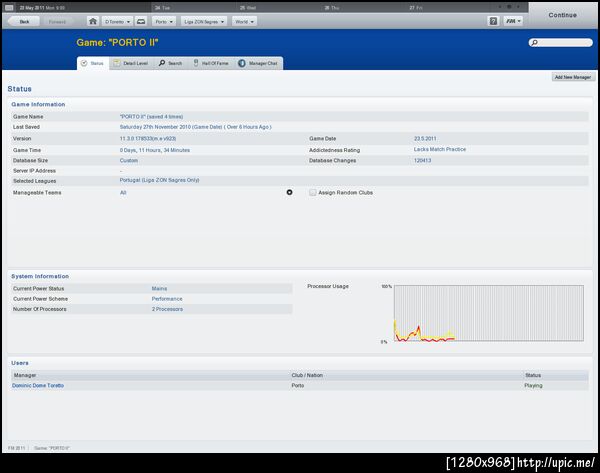600x473 pixels.
Task: Open the Search tab
Action: (x=171, y=63)
